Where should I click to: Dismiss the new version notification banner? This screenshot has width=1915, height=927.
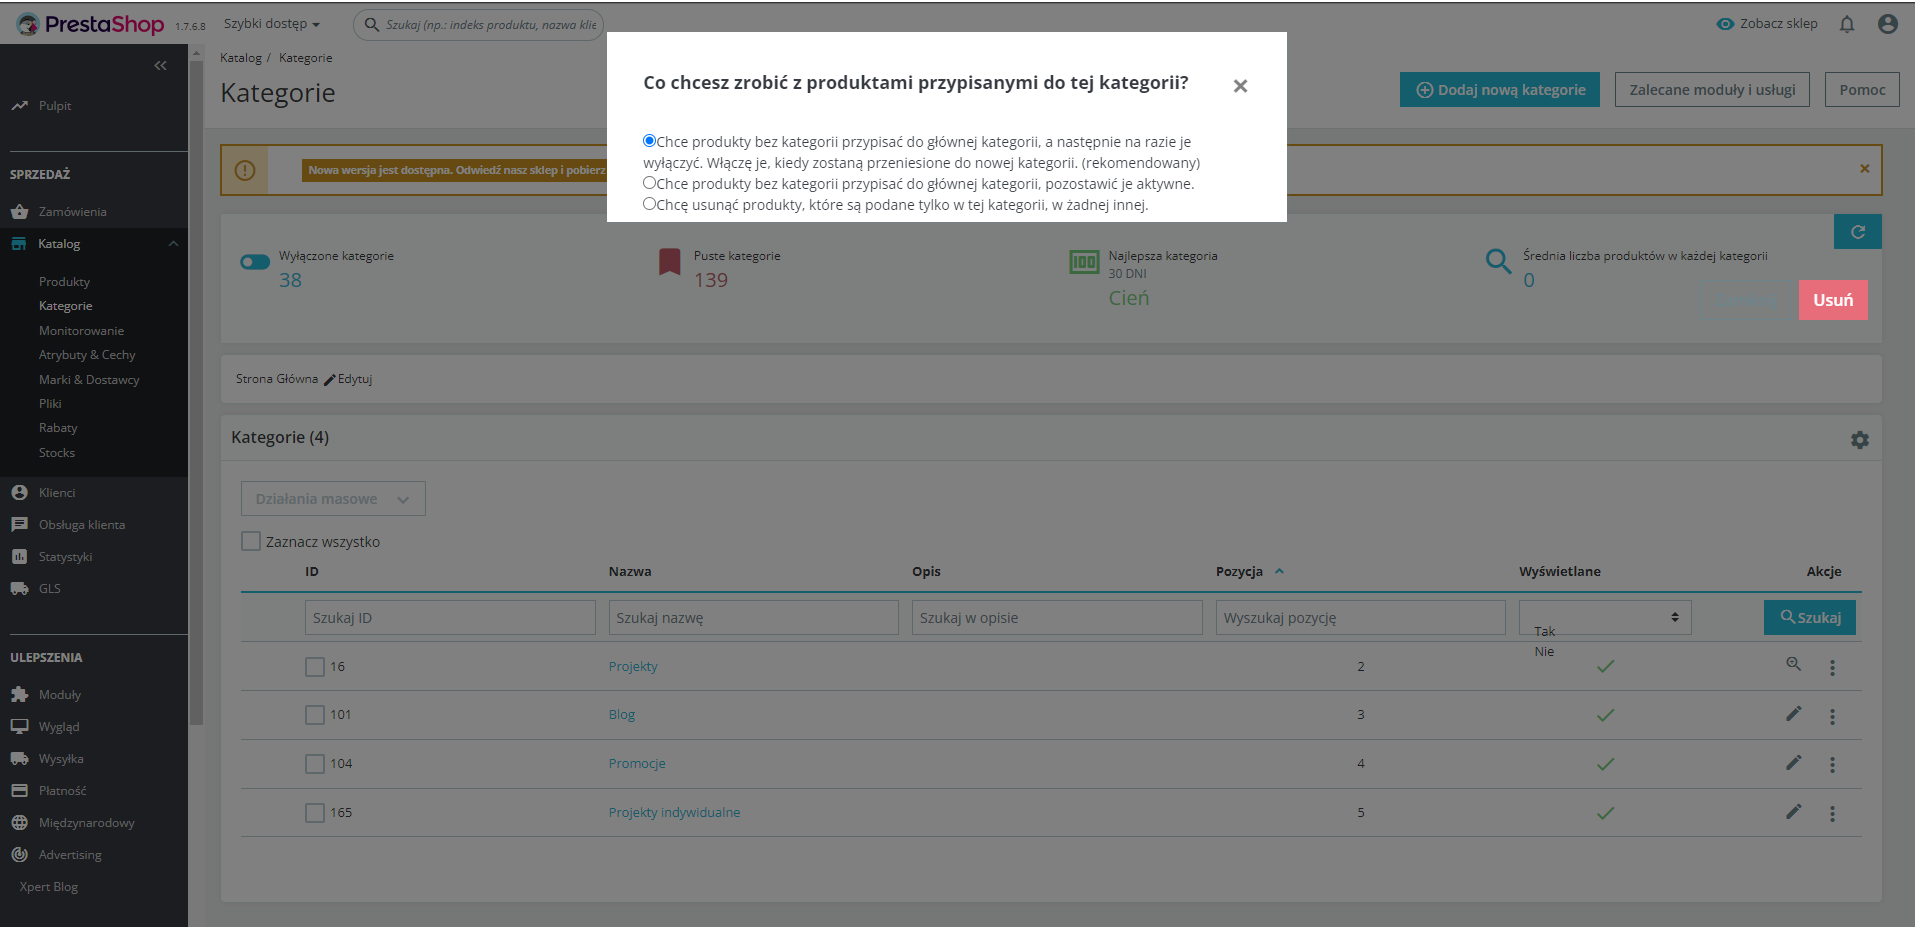pyautogui.click(x=1864, y=169)
